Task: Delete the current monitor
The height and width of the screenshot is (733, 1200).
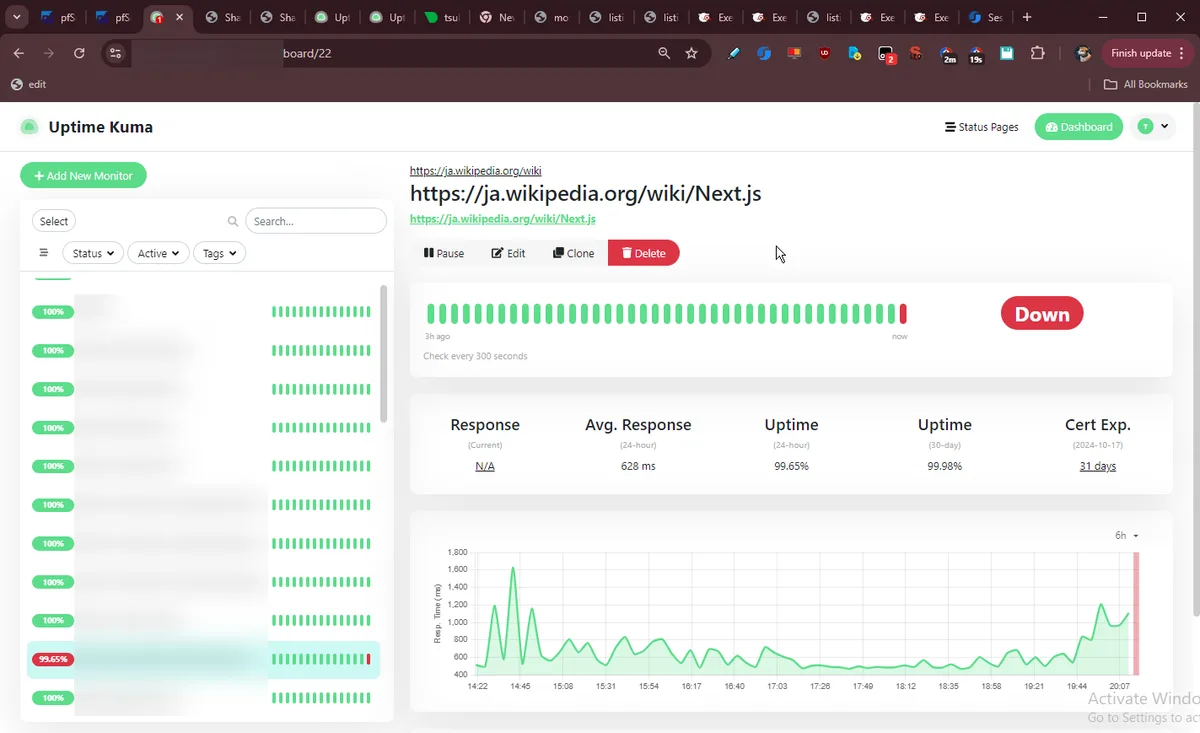Action: [643, 253]
